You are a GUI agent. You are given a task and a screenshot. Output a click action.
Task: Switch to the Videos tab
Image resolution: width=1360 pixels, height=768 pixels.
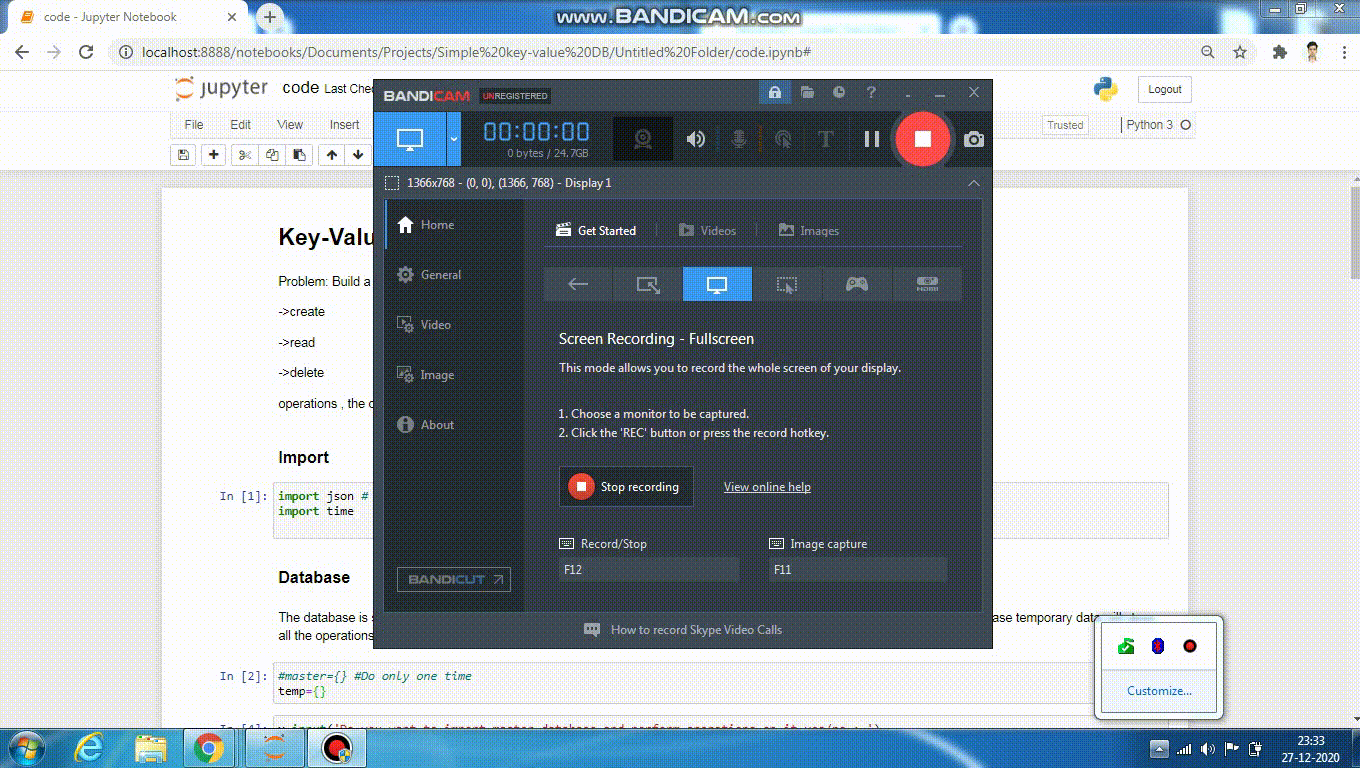click(707, 231)
